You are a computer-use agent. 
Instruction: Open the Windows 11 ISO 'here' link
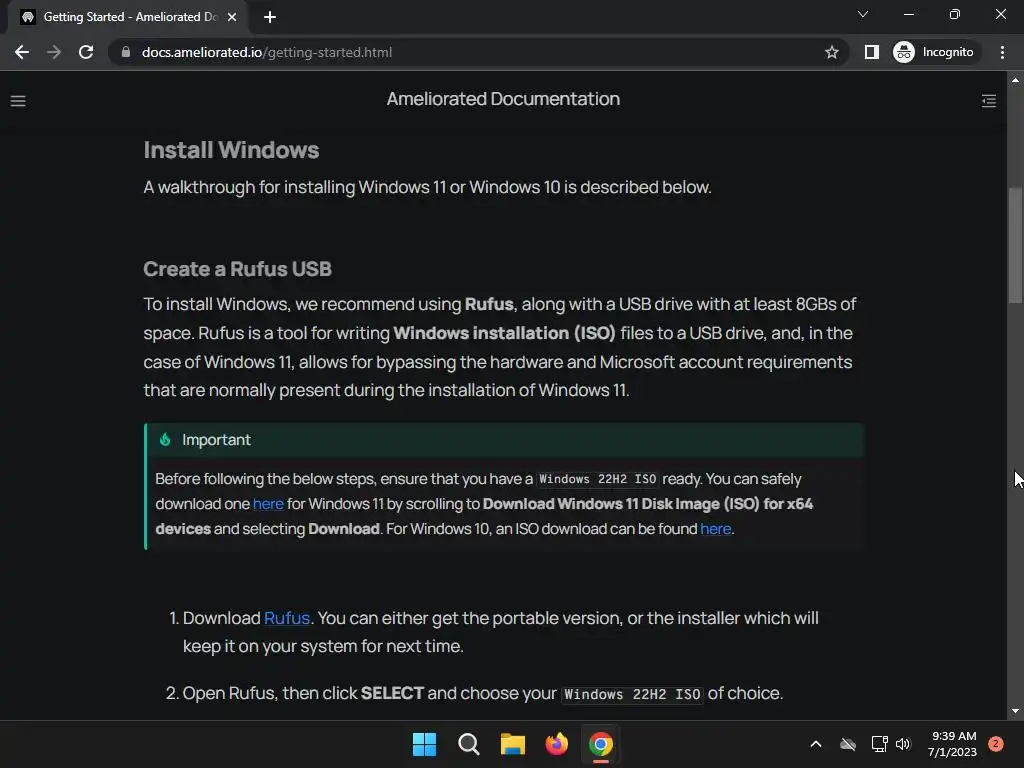268,504
